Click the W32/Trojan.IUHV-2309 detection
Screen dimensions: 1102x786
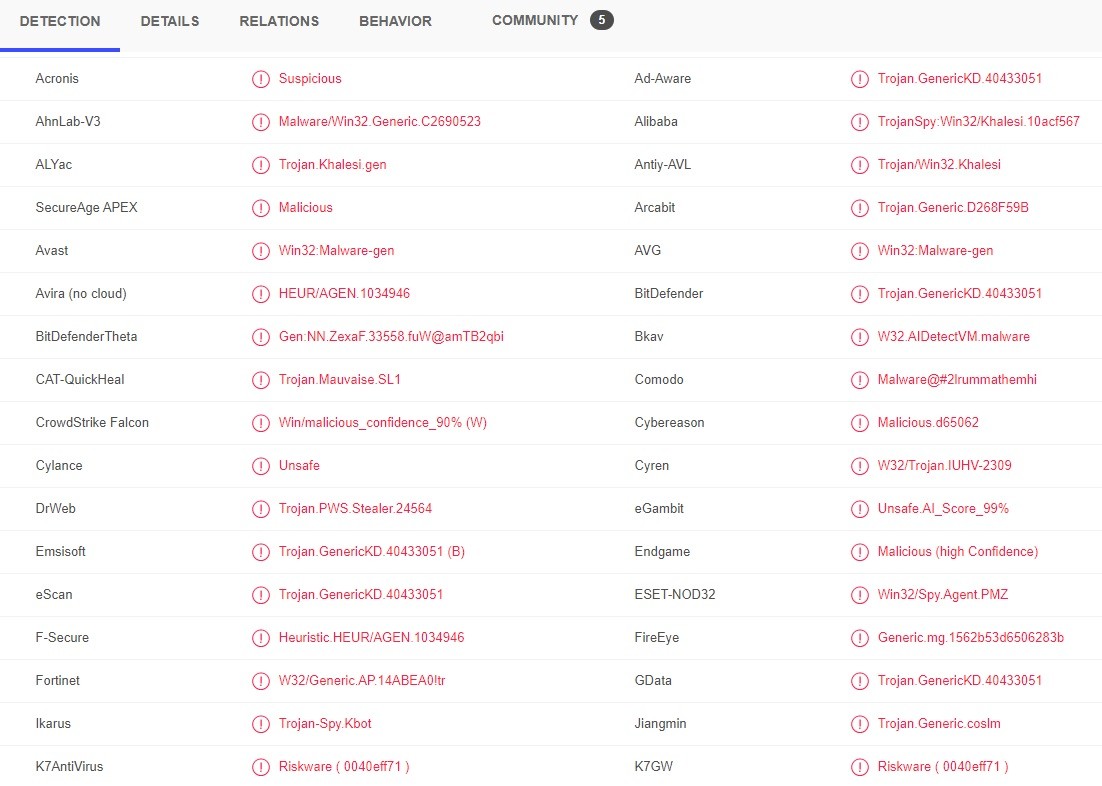945,465
